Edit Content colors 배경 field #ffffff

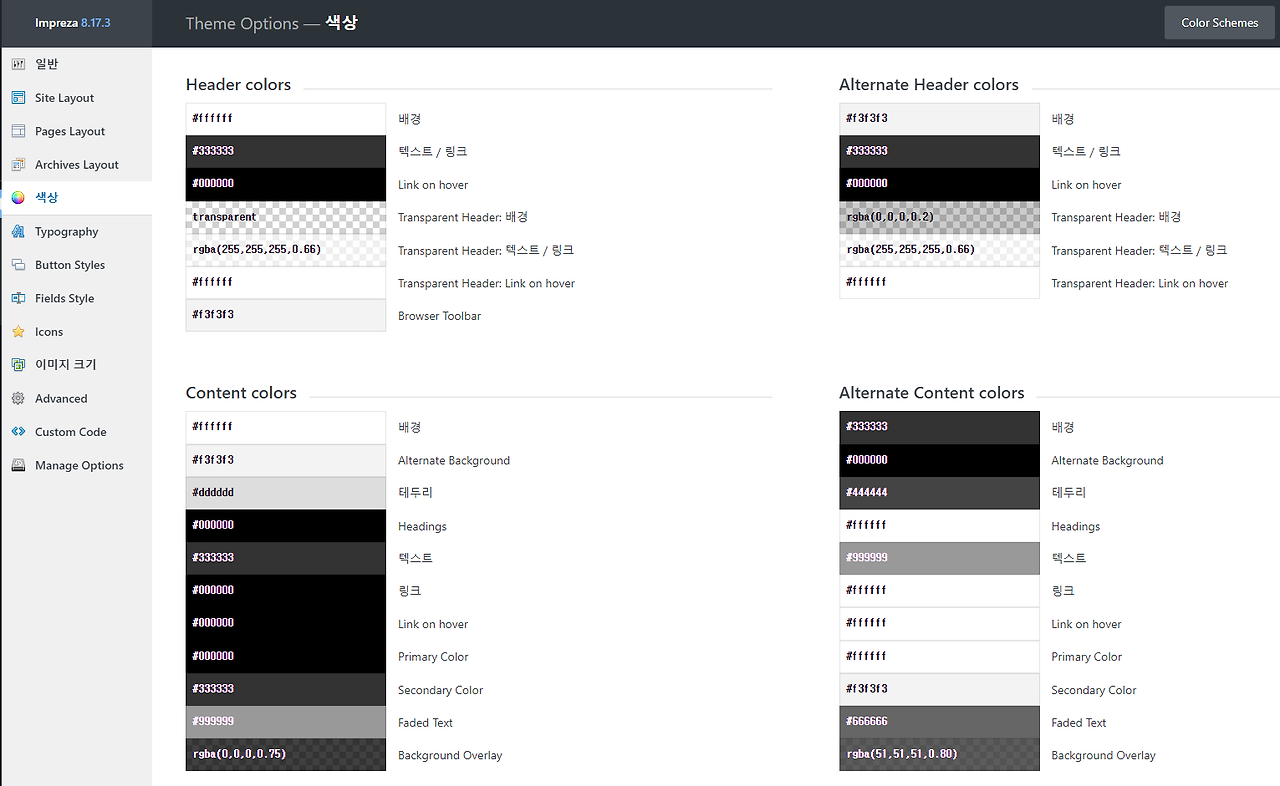286,427
